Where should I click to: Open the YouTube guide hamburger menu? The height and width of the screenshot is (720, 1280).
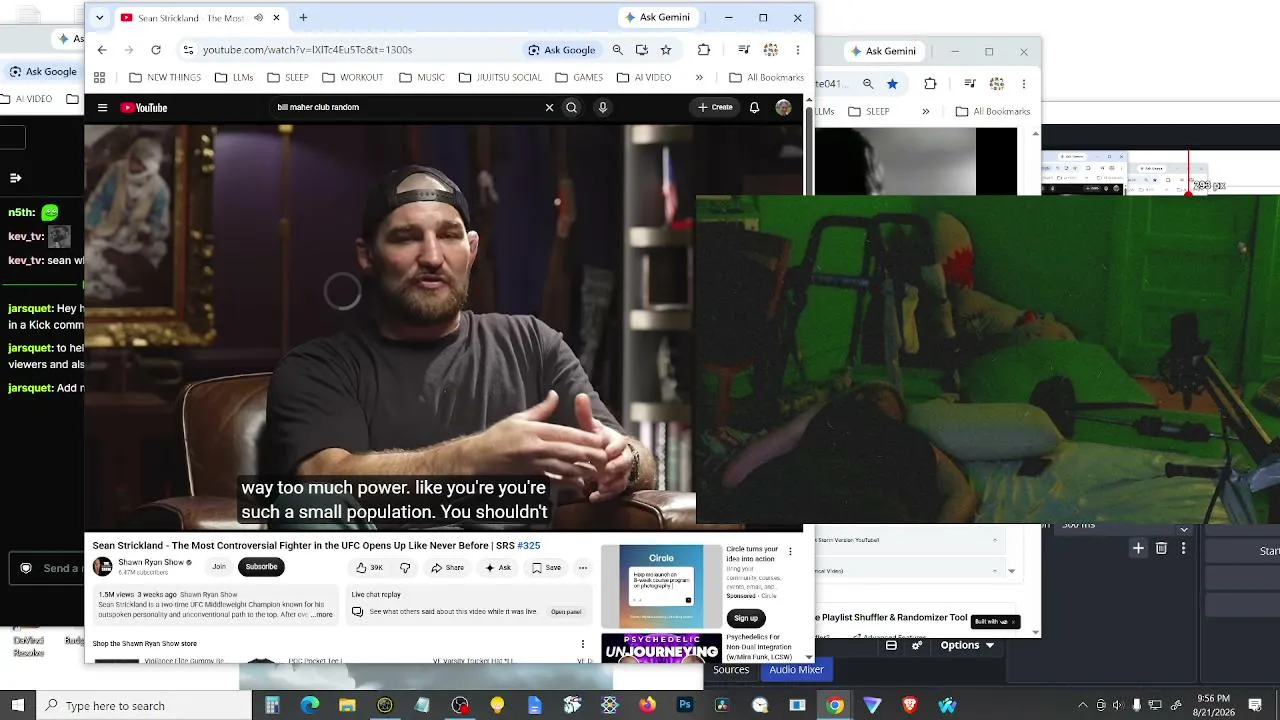click(x=102, y=107)
